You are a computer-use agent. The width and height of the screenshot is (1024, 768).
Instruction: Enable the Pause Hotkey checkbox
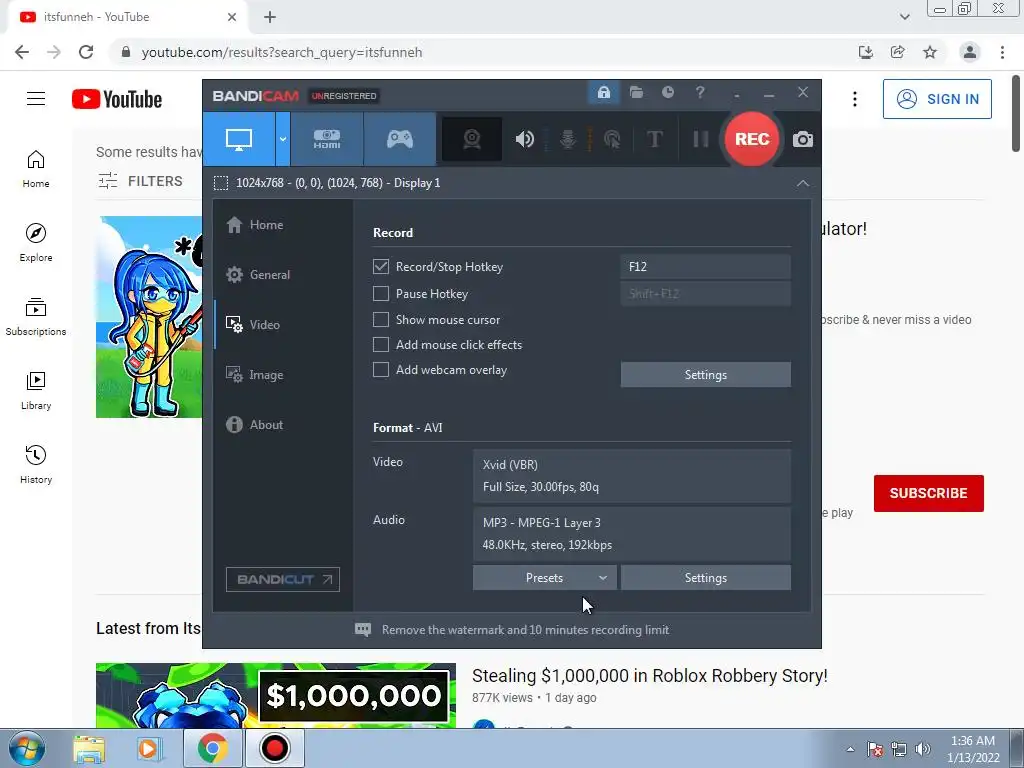point(381,294)
